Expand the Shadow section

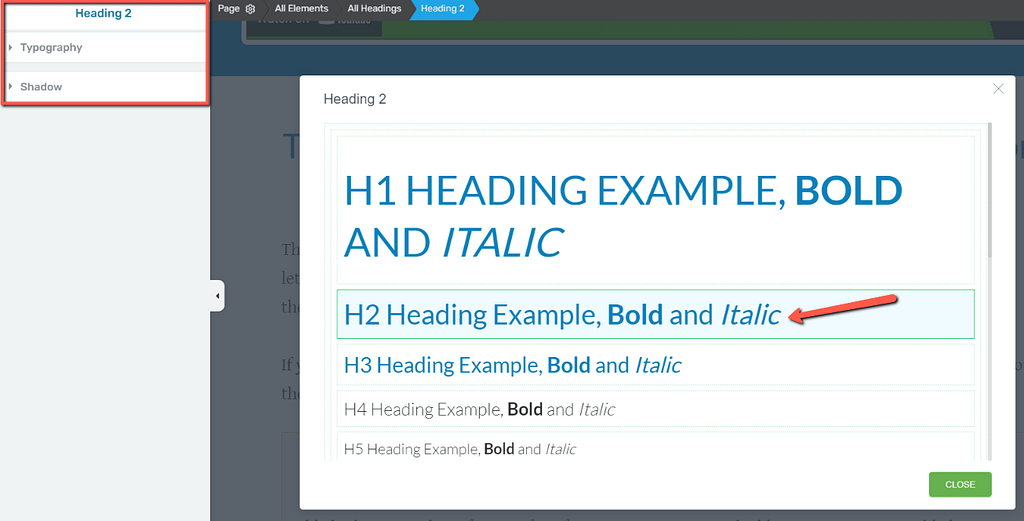pyautogui.click(x=104, y=87)
